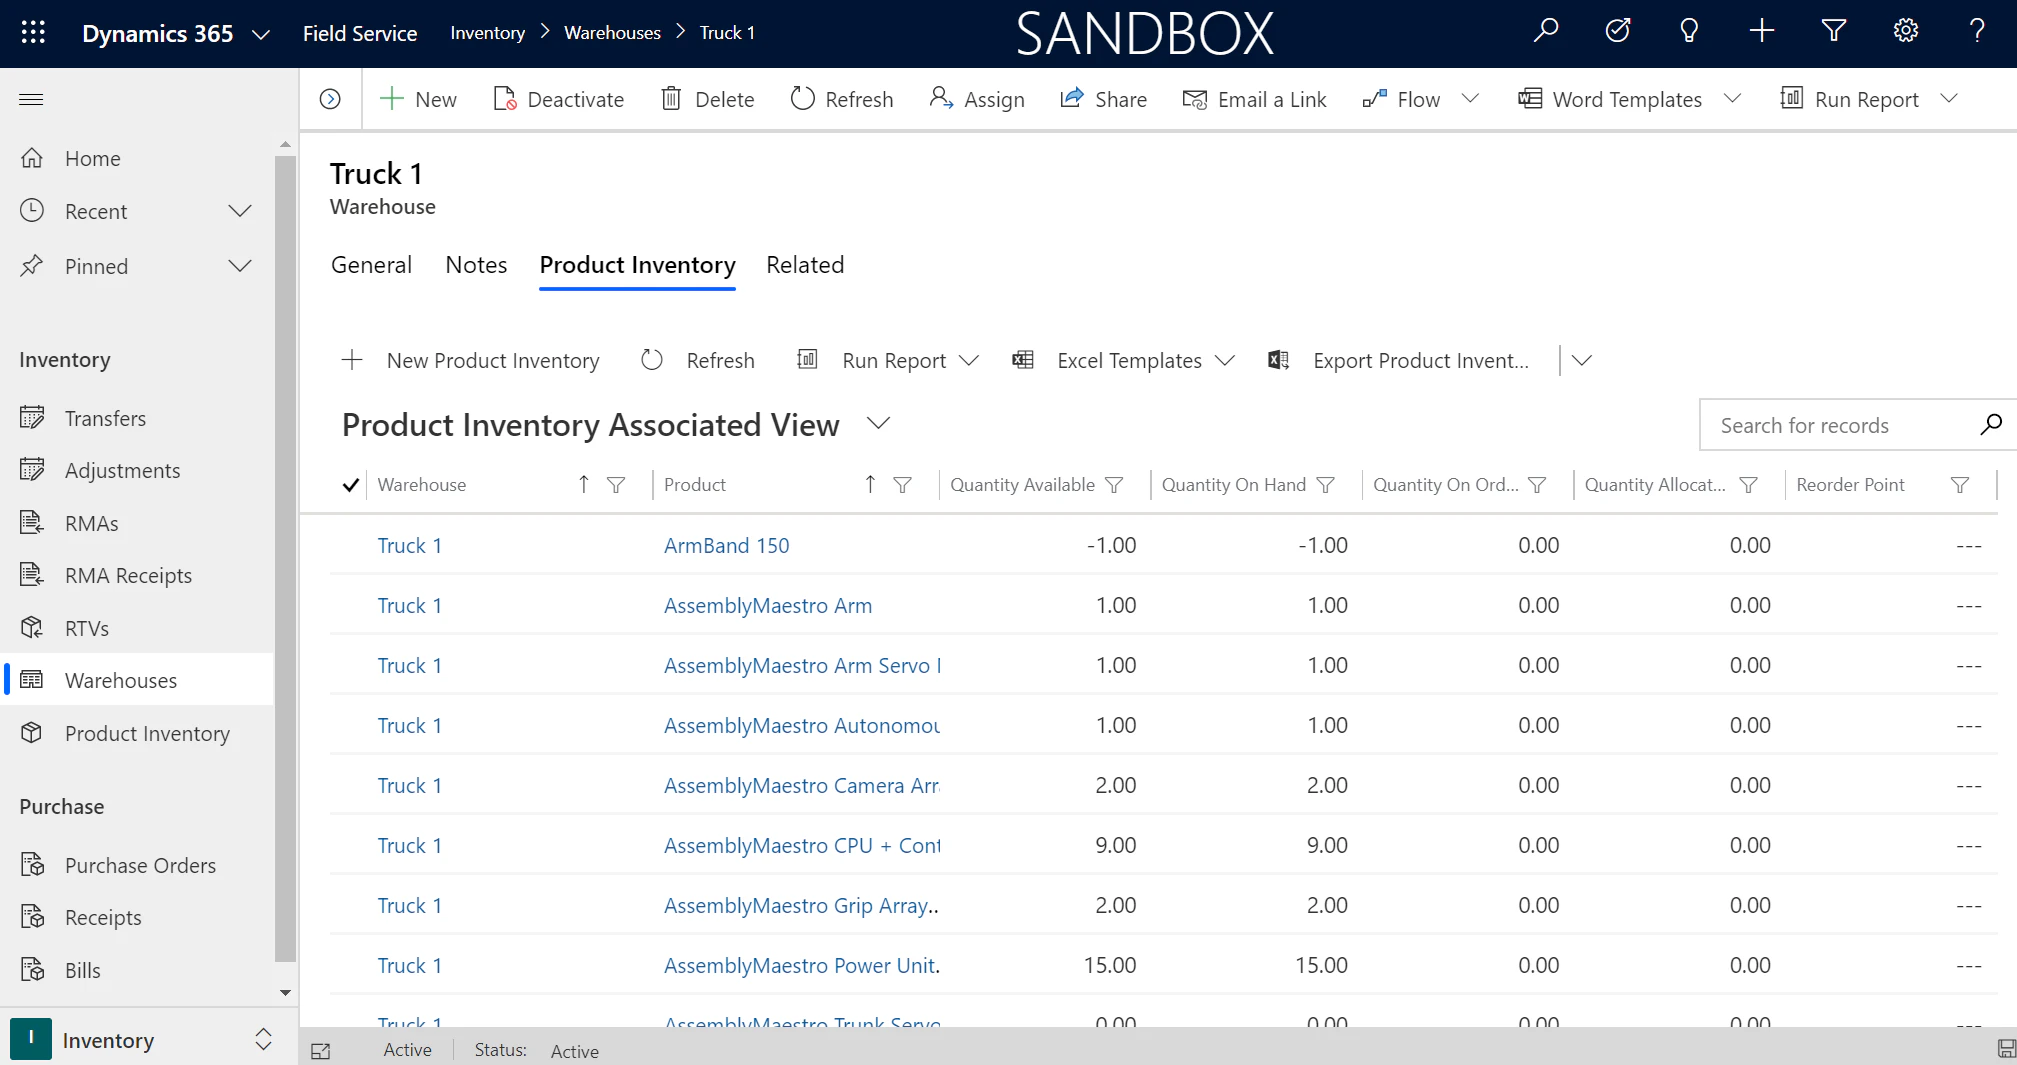This screenshot has width=2017, height=1065.
Task: Open the assistant lightbulb icon
Action: tap(1689, 31)
